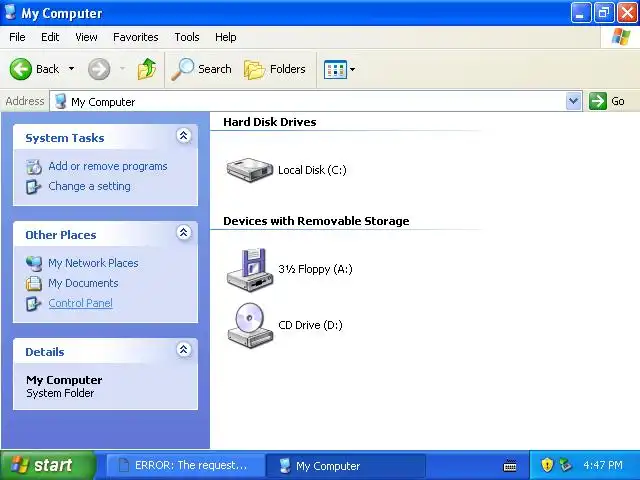This screenshot has width=640, height=480.
Task: Click the Add or remove programs icon
Action: click(34, 167)
